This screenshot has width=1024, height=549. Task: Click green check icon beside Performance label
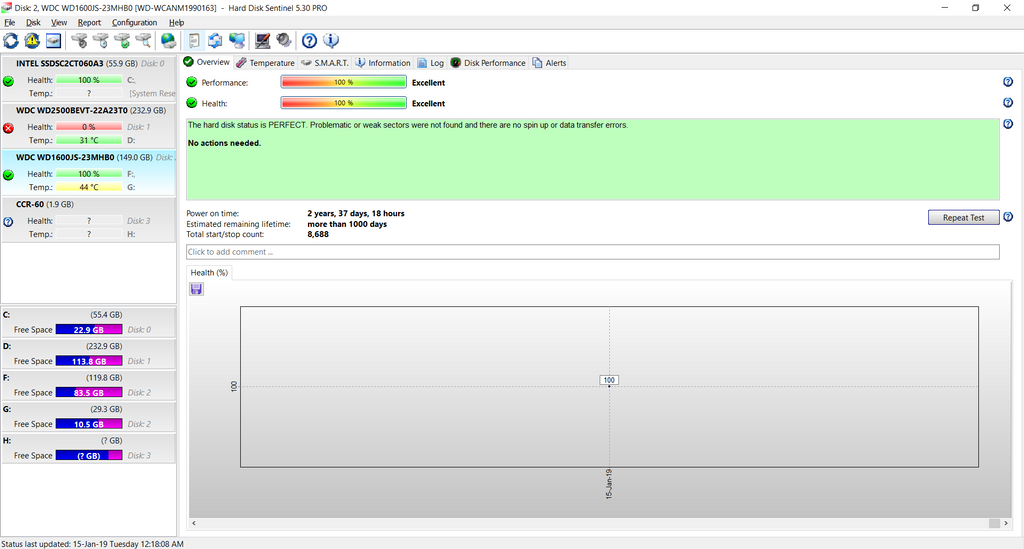click(191, 82)
